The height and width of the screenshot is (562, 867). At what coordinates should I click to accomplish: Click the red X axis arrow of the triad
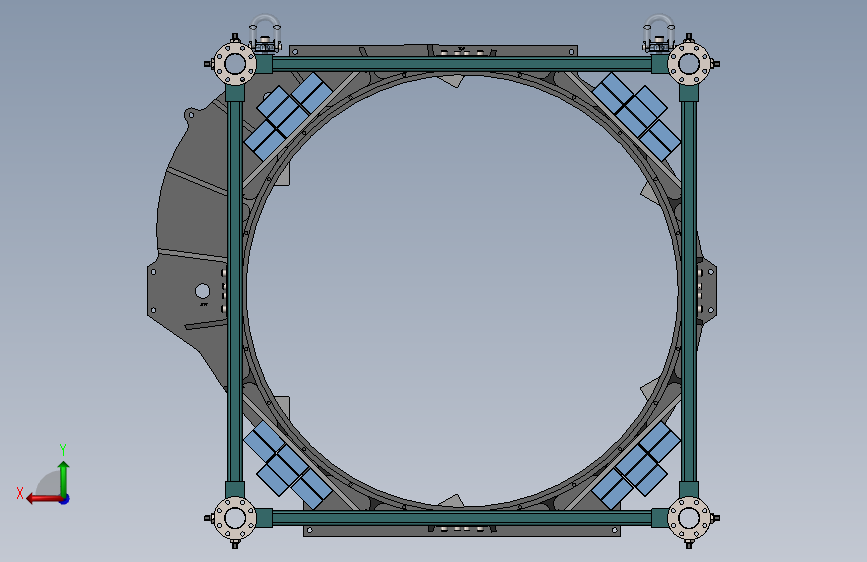pos(43,499)
